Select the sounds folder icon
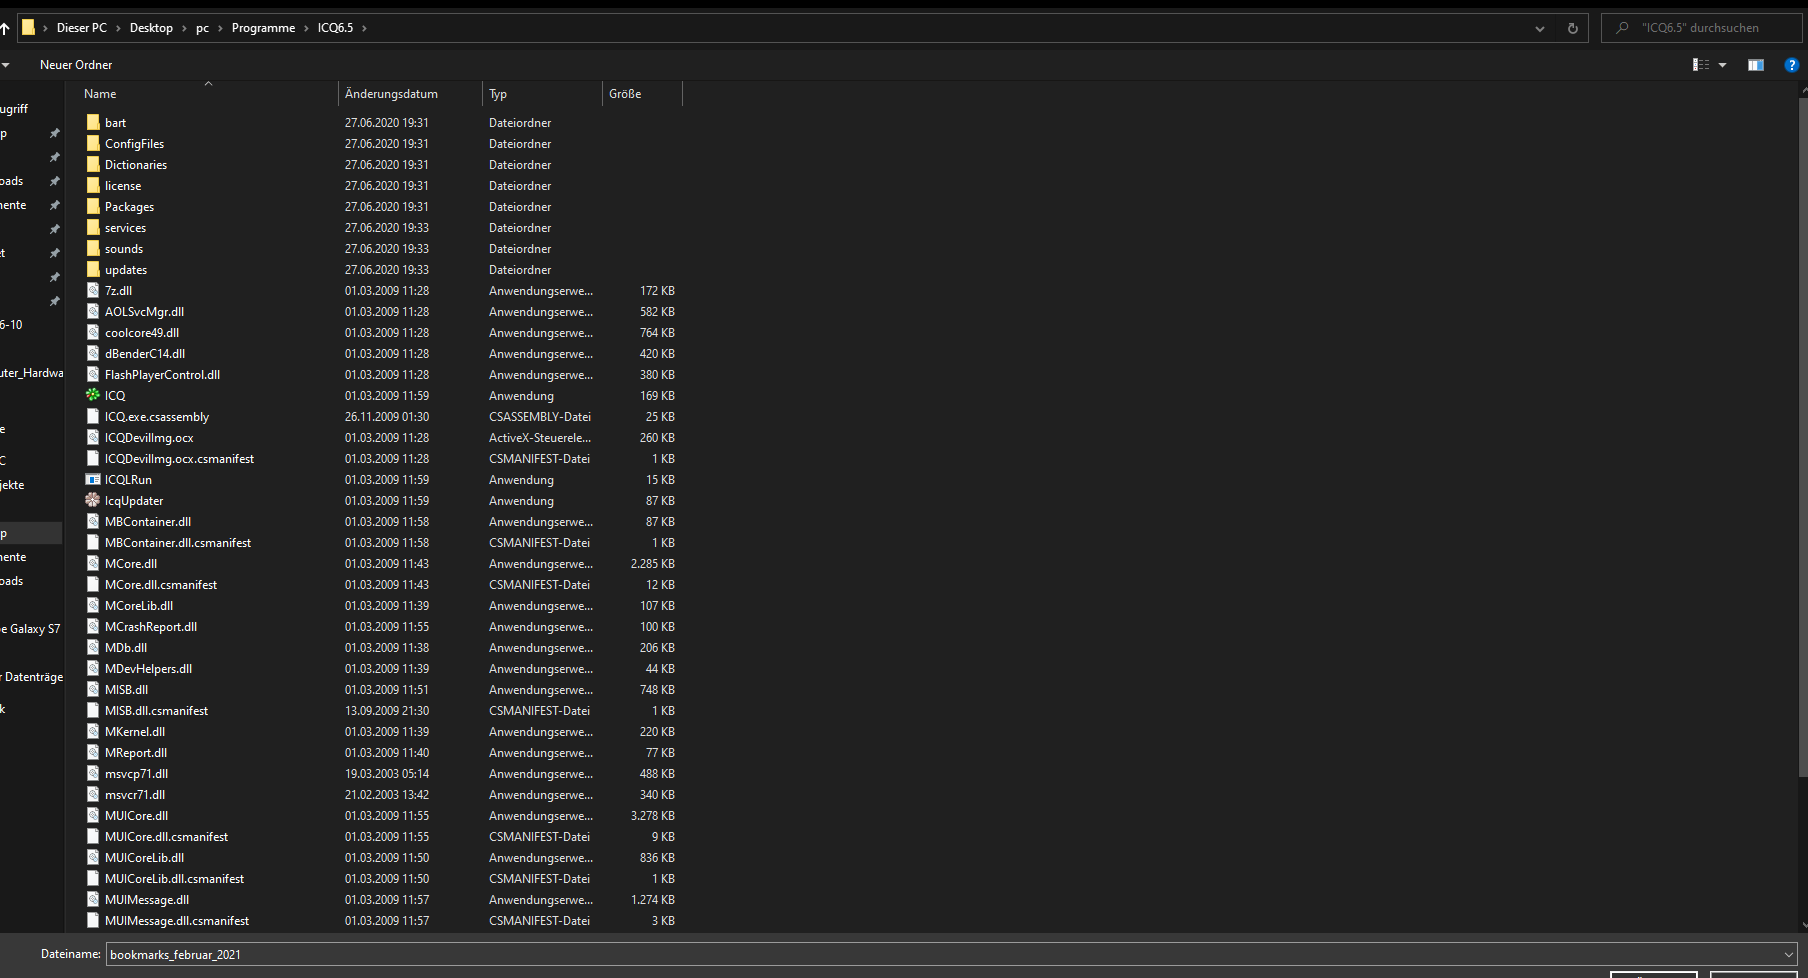The height and width of the screenshot is (978, 1808). [x=93, y=248]
